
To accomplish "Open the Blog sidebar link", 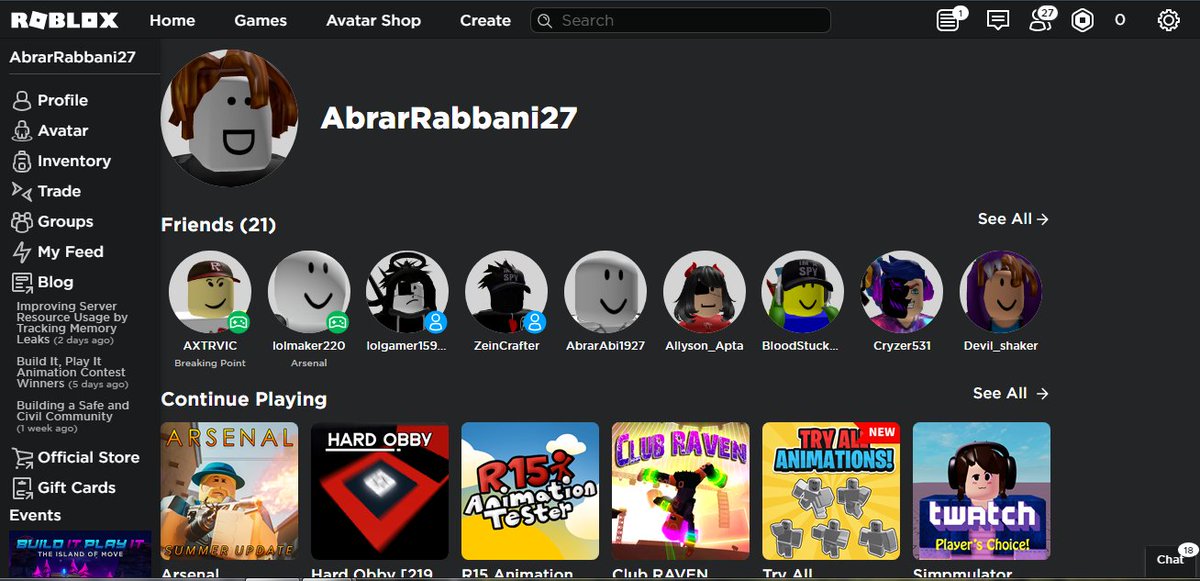I will click(55, 282).
